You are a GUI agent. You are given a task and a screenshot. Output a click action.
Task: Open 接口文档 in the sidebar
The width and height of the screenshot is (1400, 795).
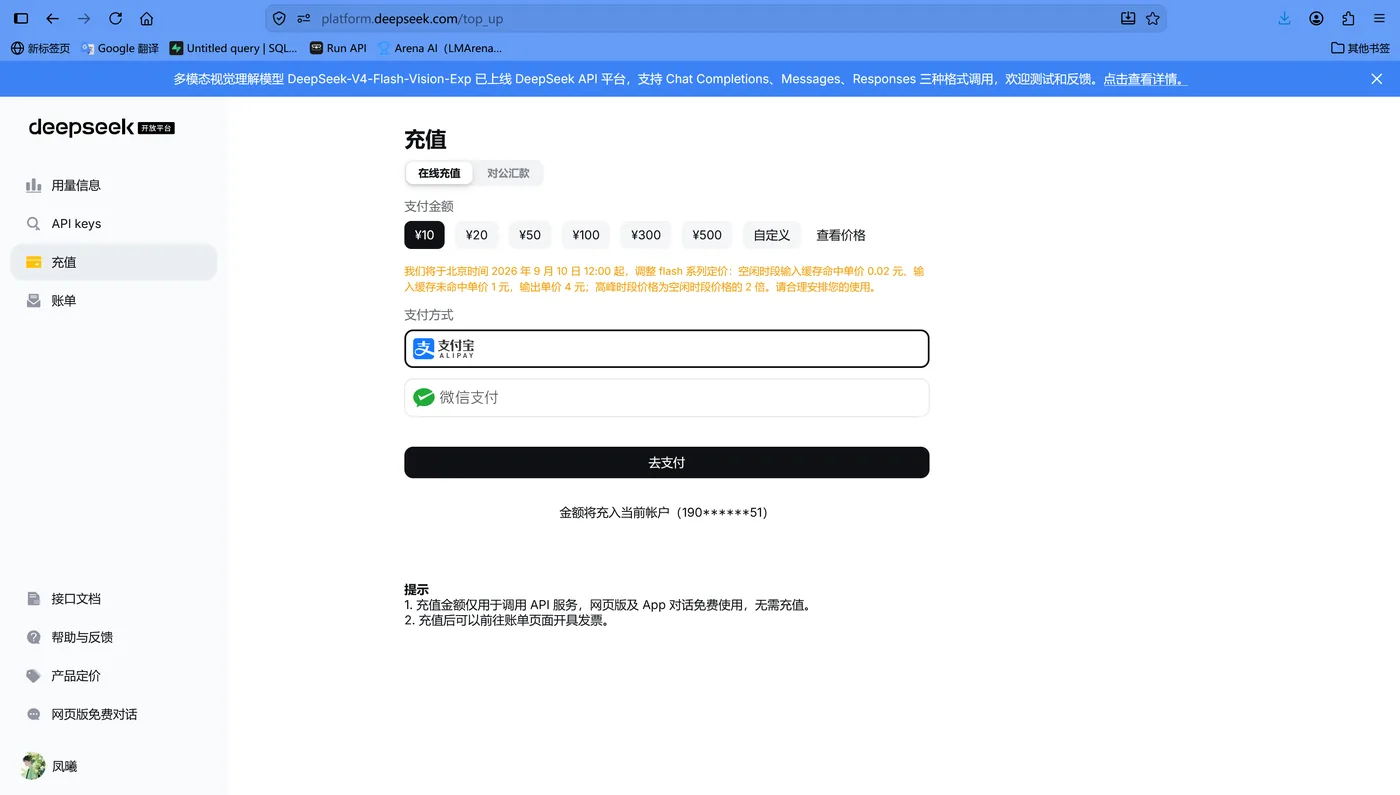click(x=113, y=599)
